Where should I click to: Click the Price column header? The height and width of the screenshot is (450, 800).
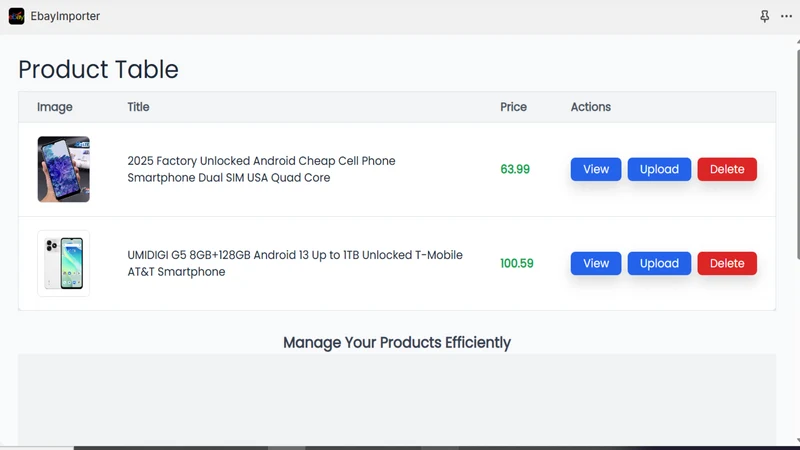tap(513, 107)
